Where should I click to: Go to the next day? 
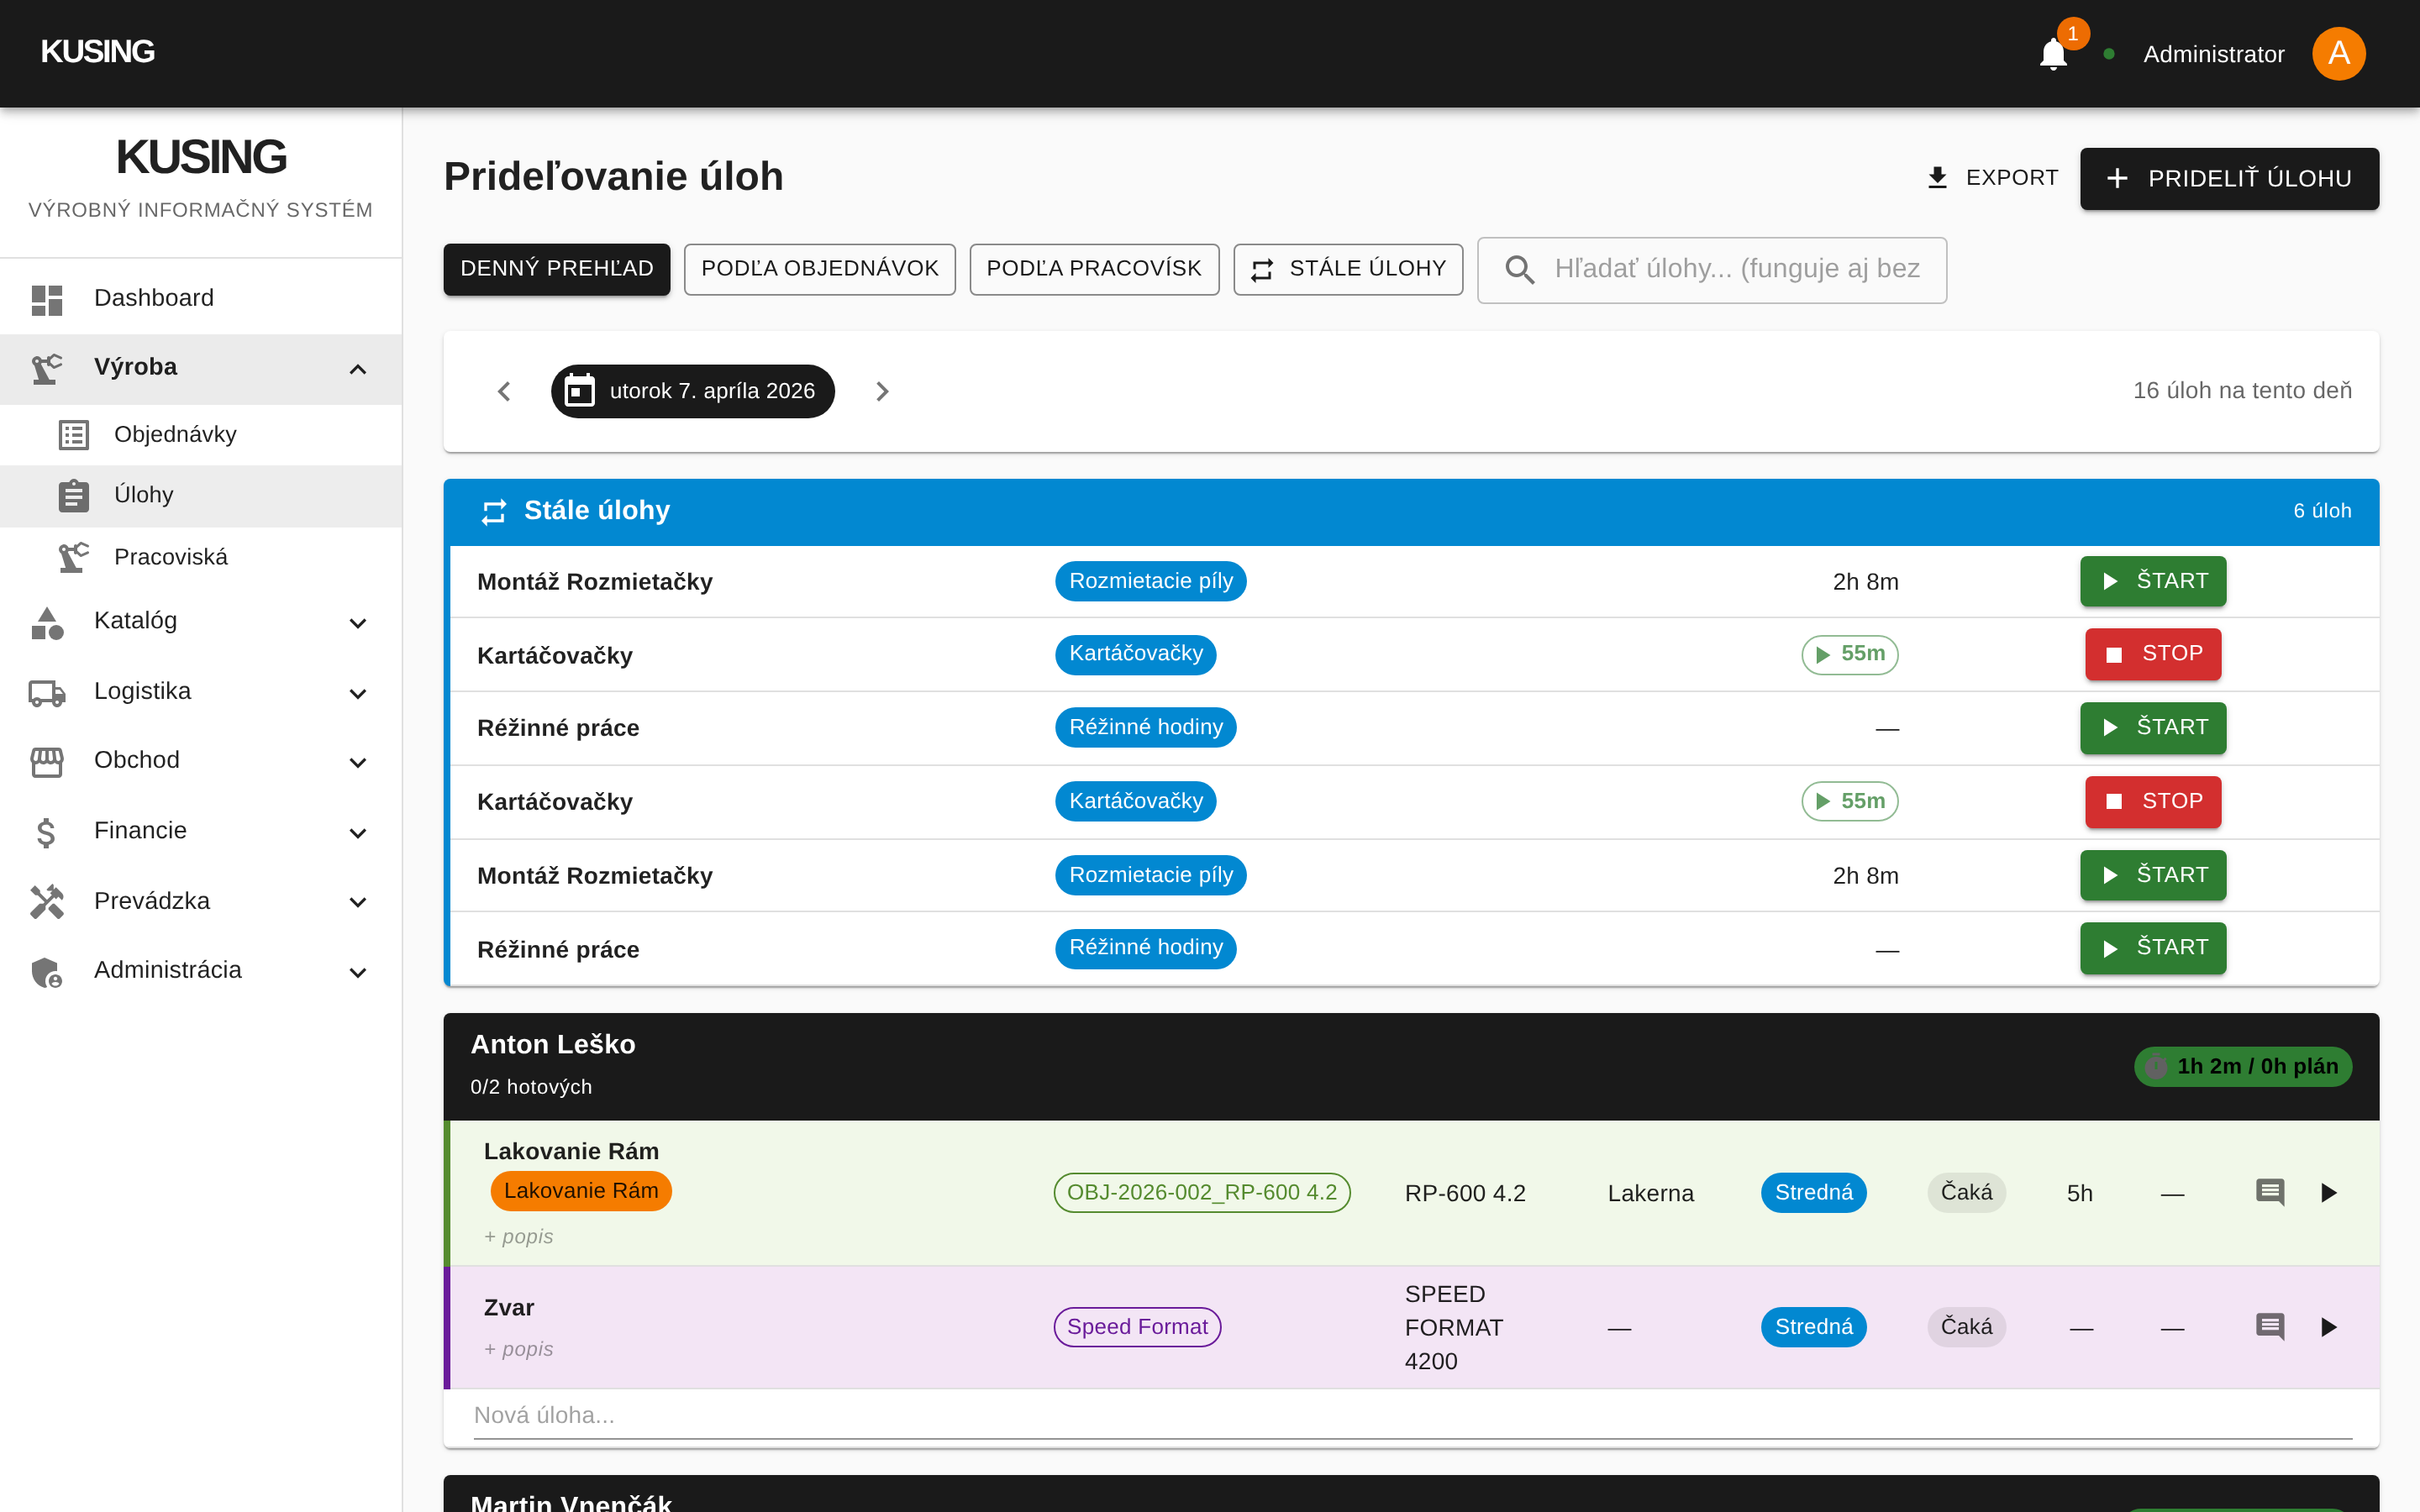point(882,391)
